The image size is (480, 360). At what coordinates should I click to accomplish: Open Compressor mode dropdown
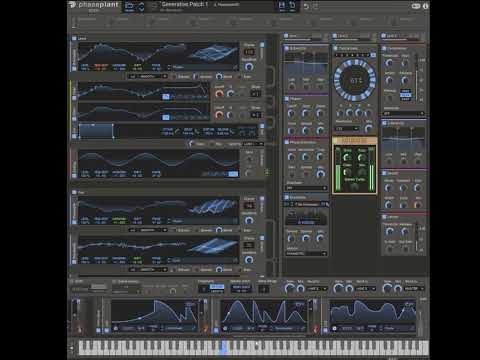click(404, 114)
